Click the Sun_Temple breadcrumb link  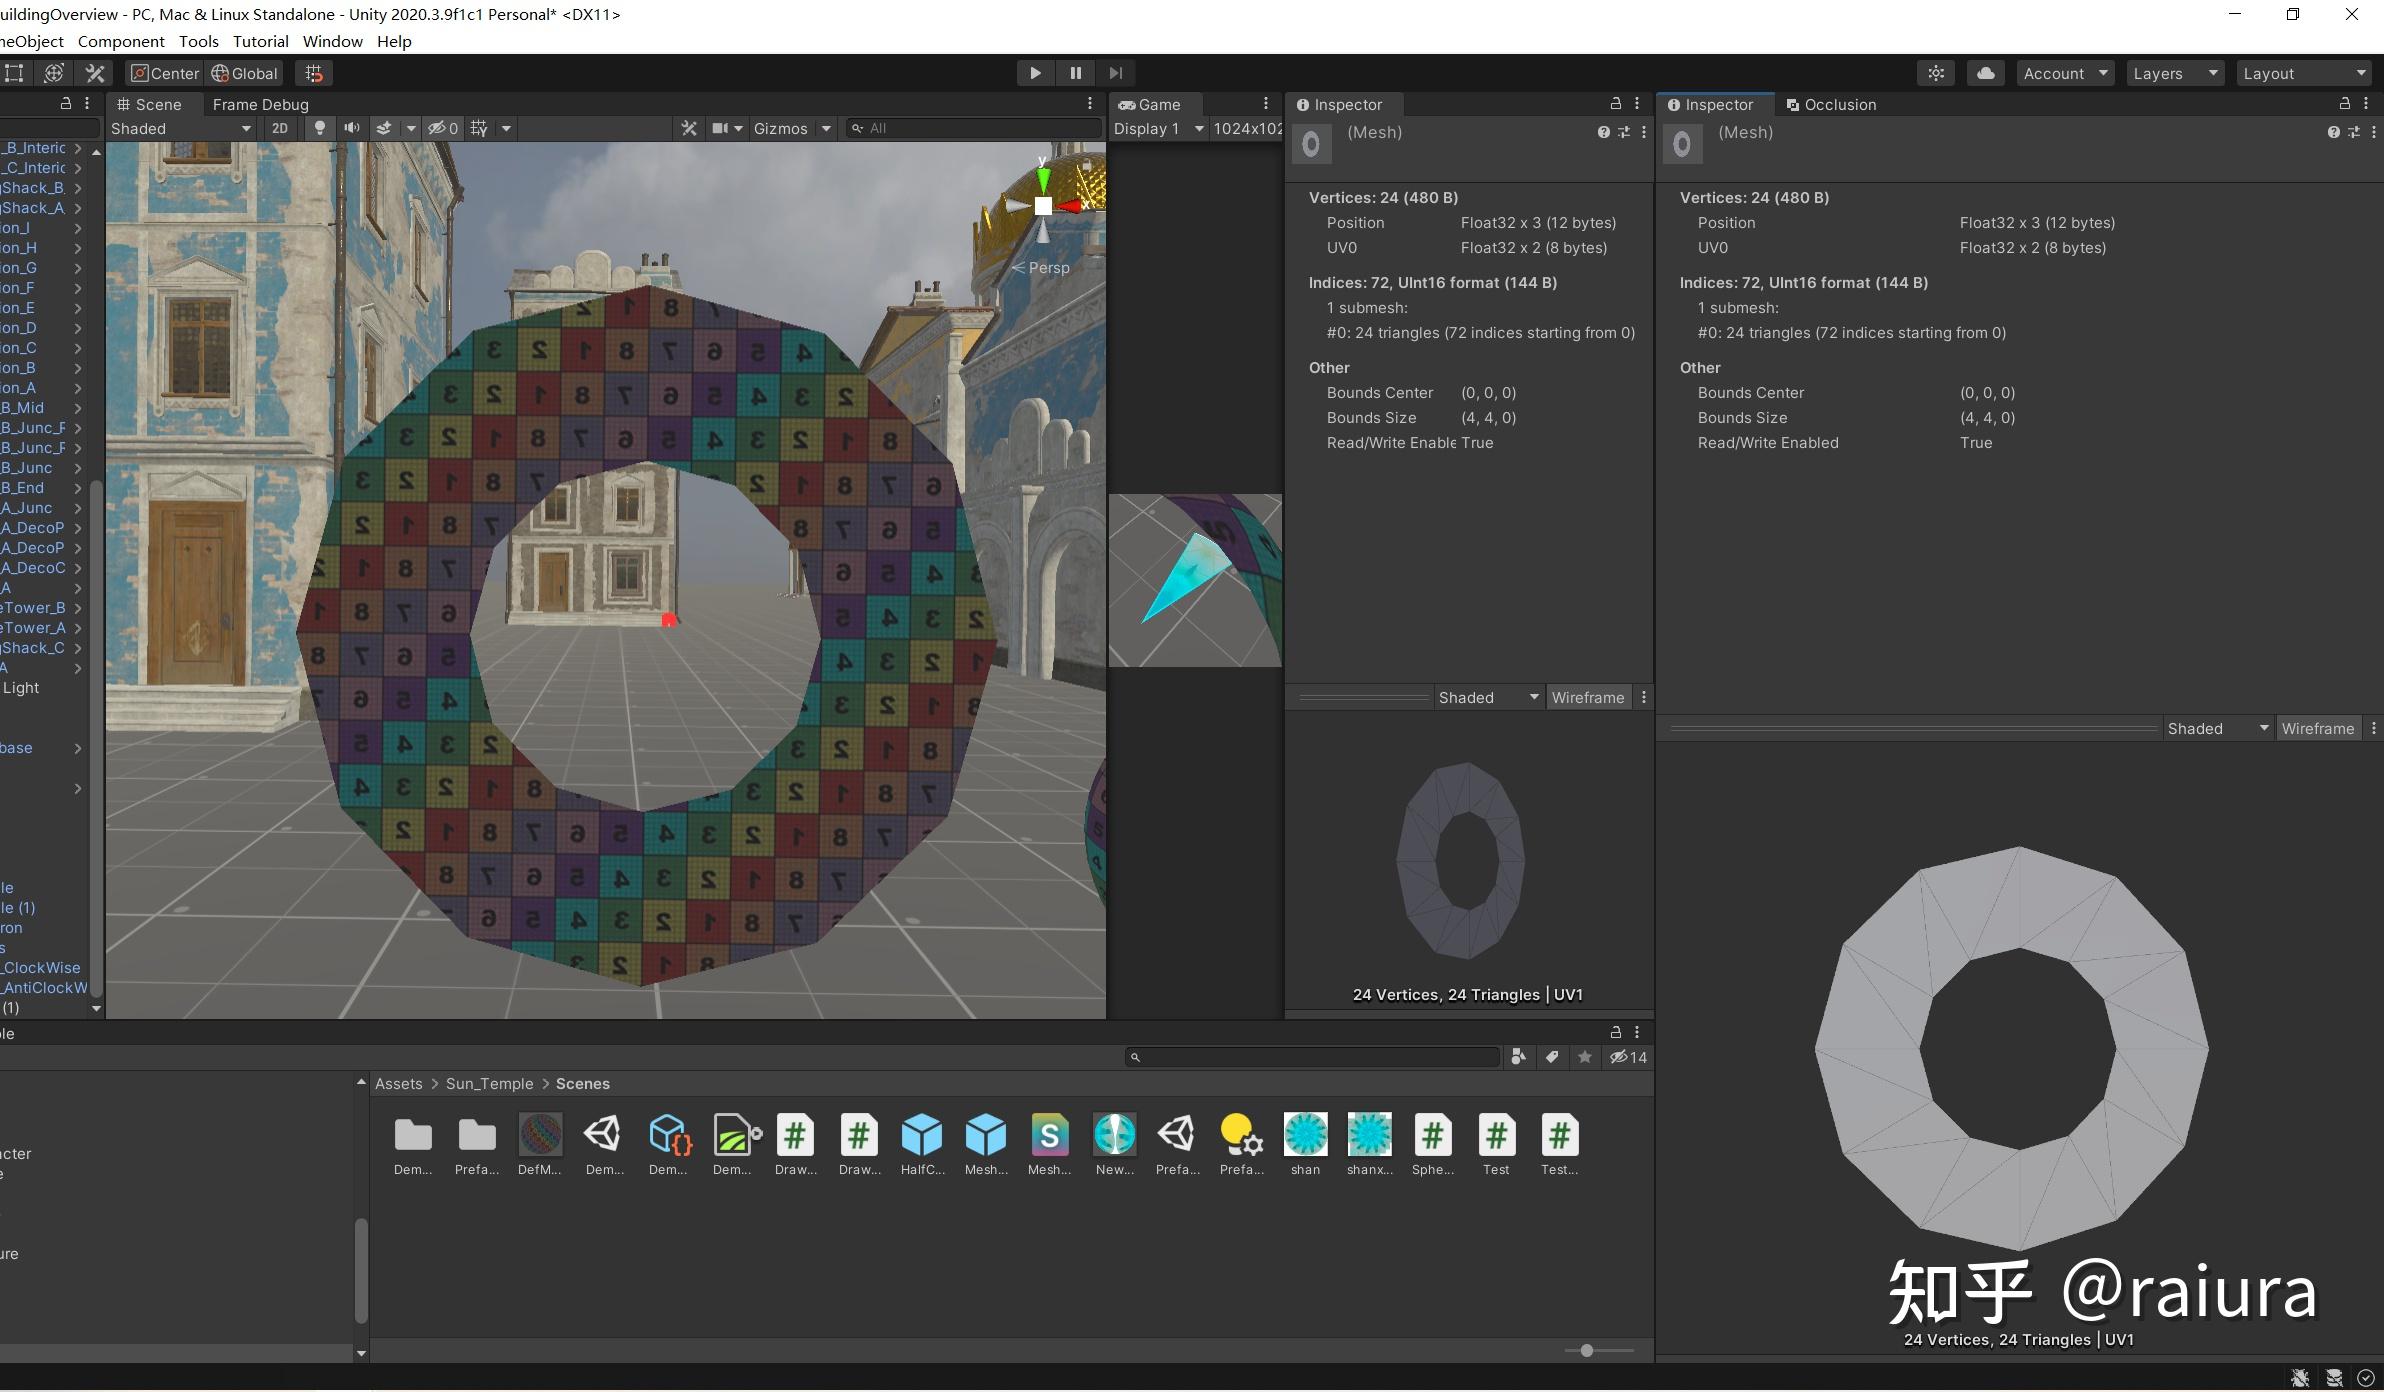[488, 1083]
